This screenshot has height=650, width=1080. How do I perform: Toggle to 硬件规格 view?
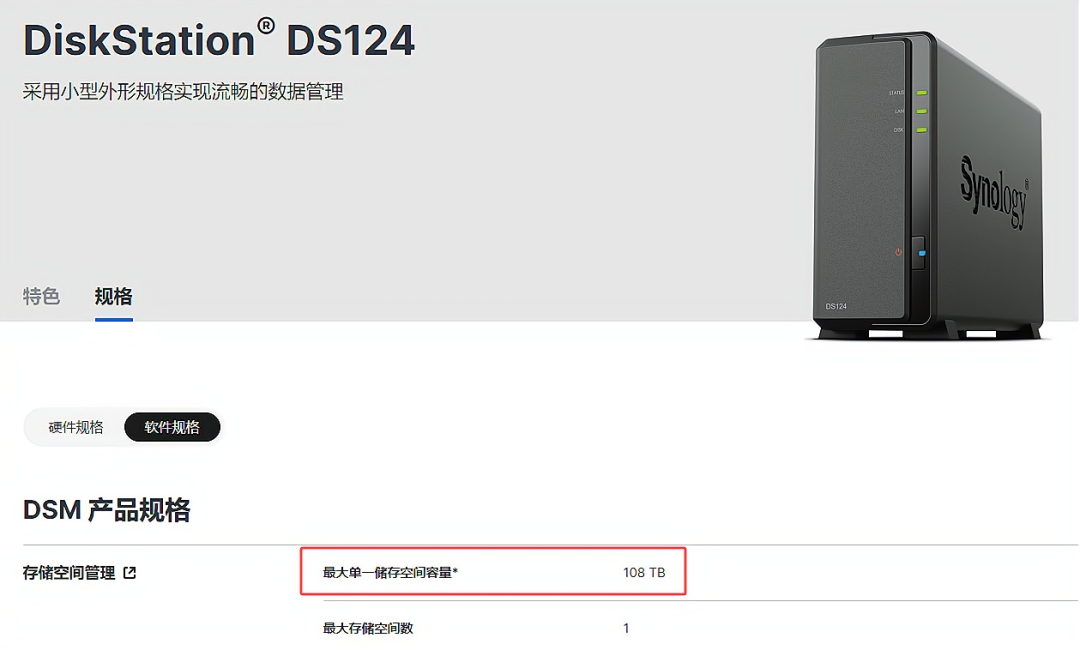76,428
